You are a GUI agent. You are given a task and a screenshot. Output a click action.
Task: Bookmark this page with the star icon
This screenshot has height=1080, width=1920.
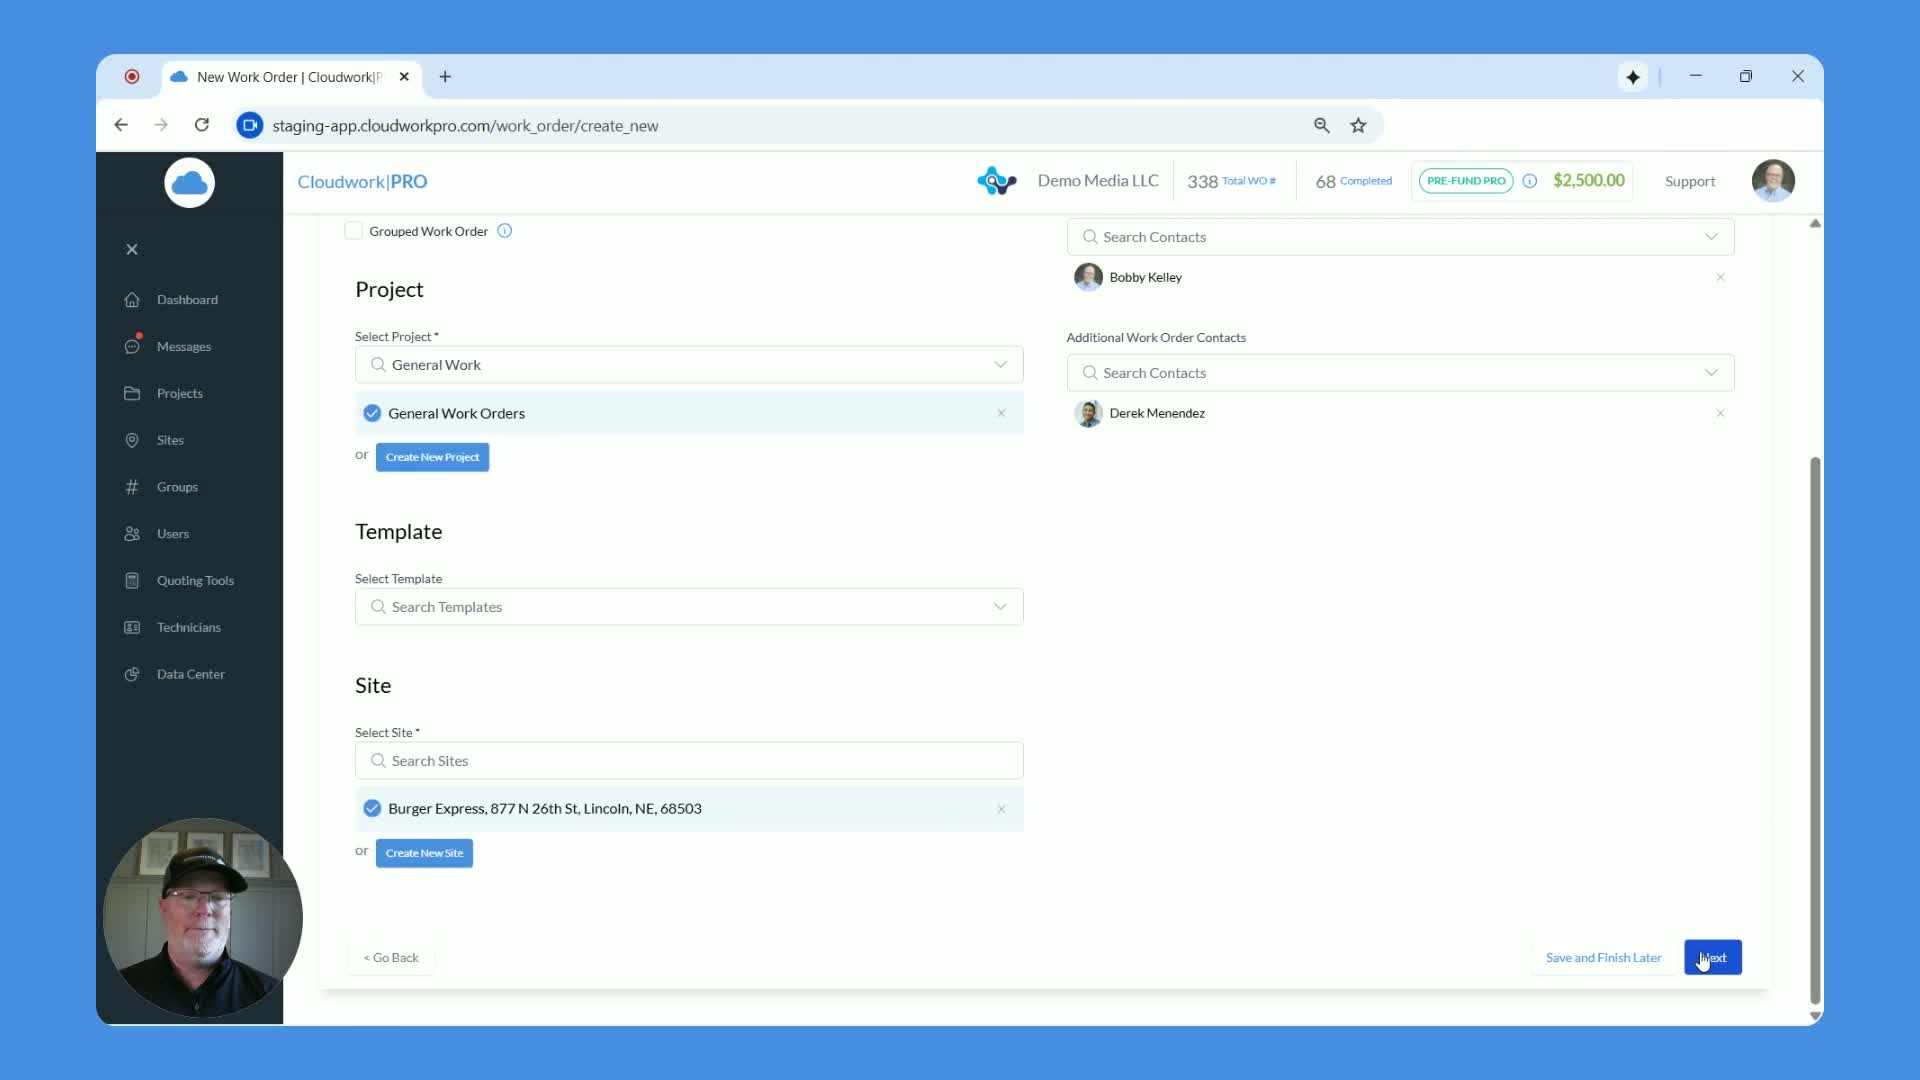pyautogui.click(x=1358, y=125)
